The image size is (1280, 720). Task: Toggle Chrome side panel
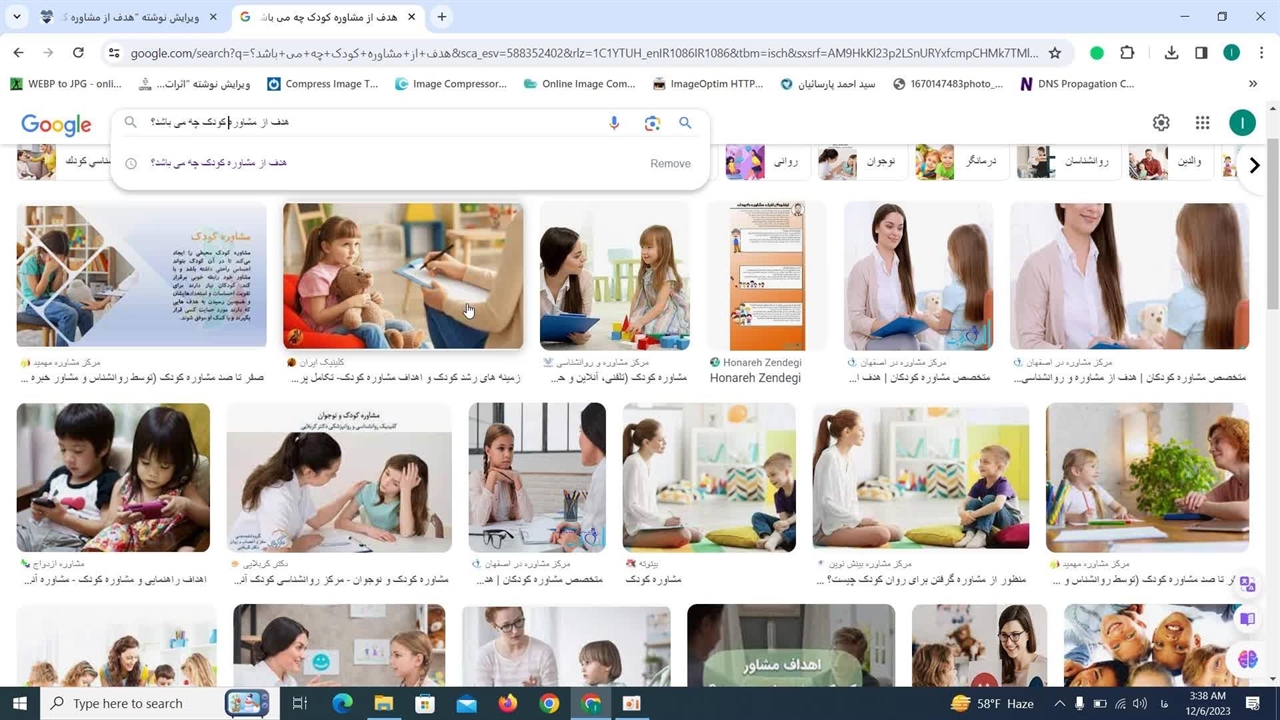pos(1201,53)
